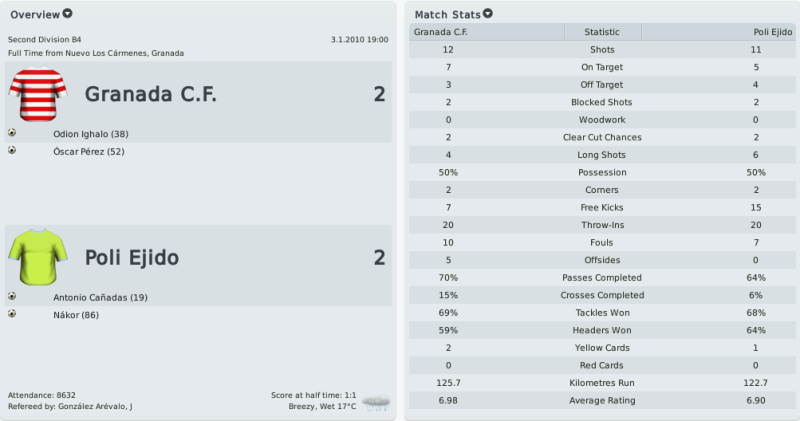
Task: Click goal ball icon beside Odion Ighalo
Action: tap(12, 133)
